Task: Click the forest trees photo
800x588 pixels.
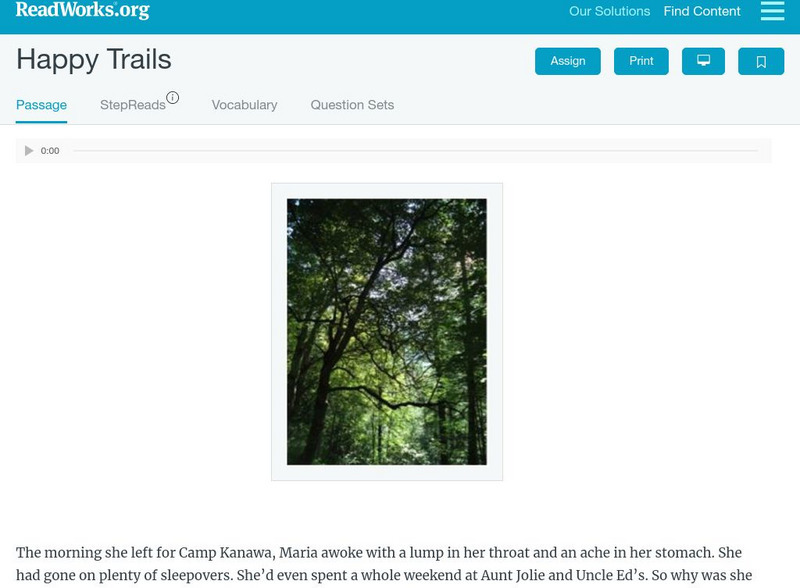Action: tap(387, 332)
